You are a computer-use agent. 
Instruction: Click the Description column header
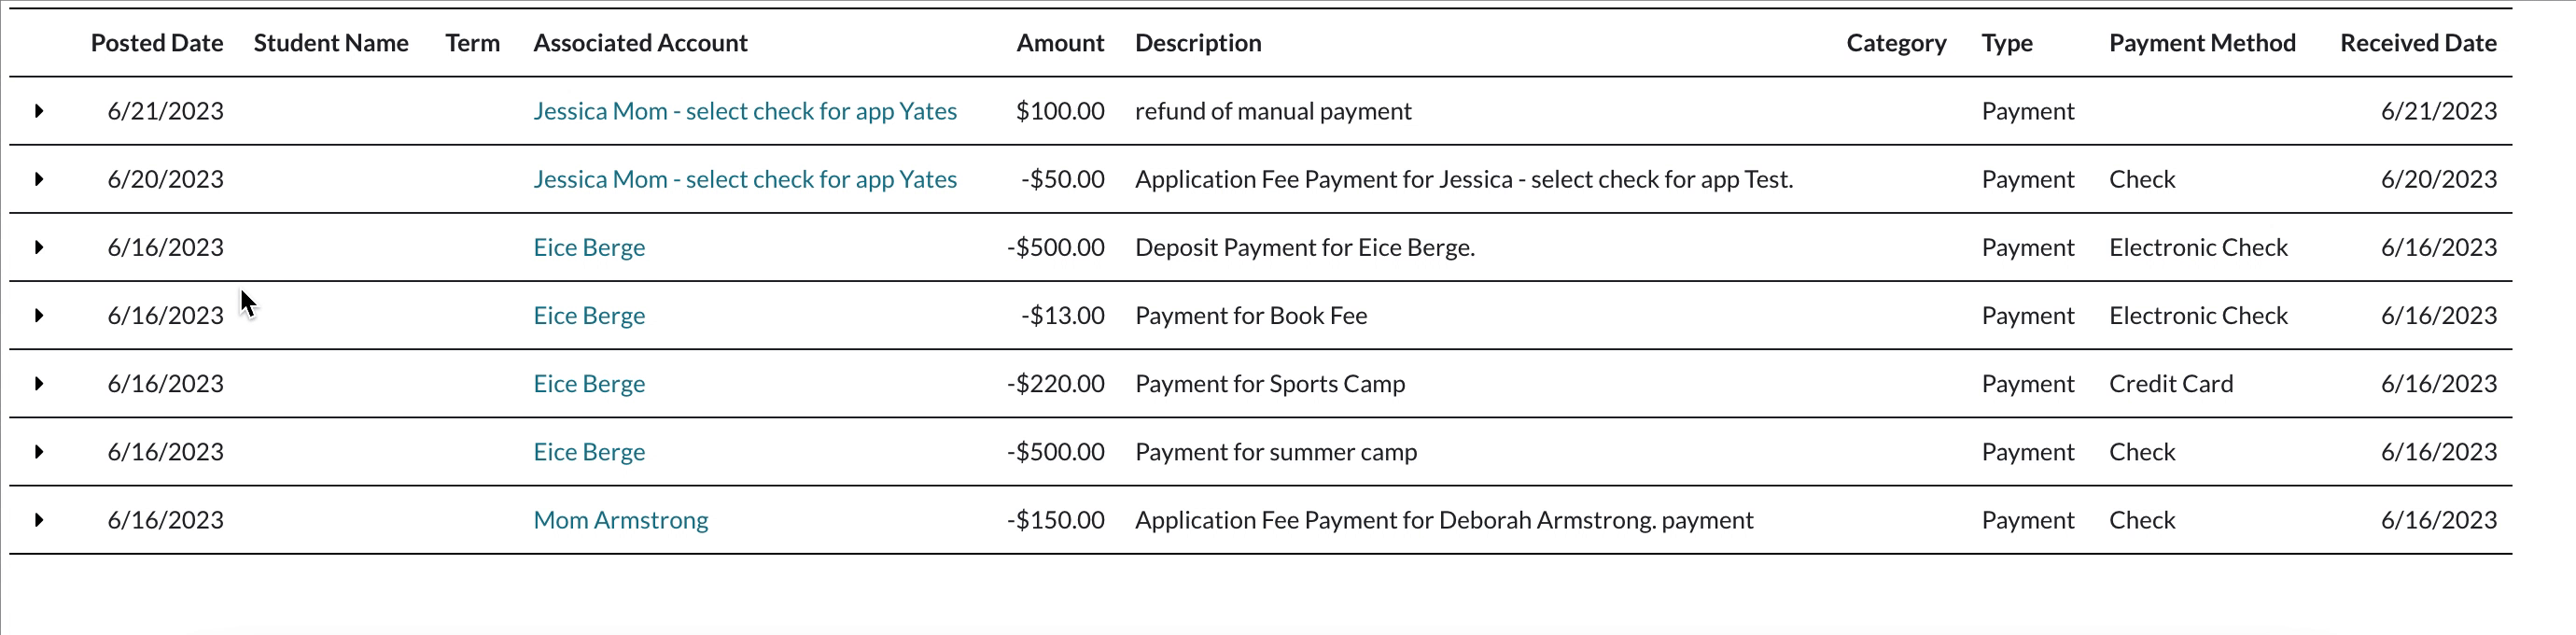1198,43
